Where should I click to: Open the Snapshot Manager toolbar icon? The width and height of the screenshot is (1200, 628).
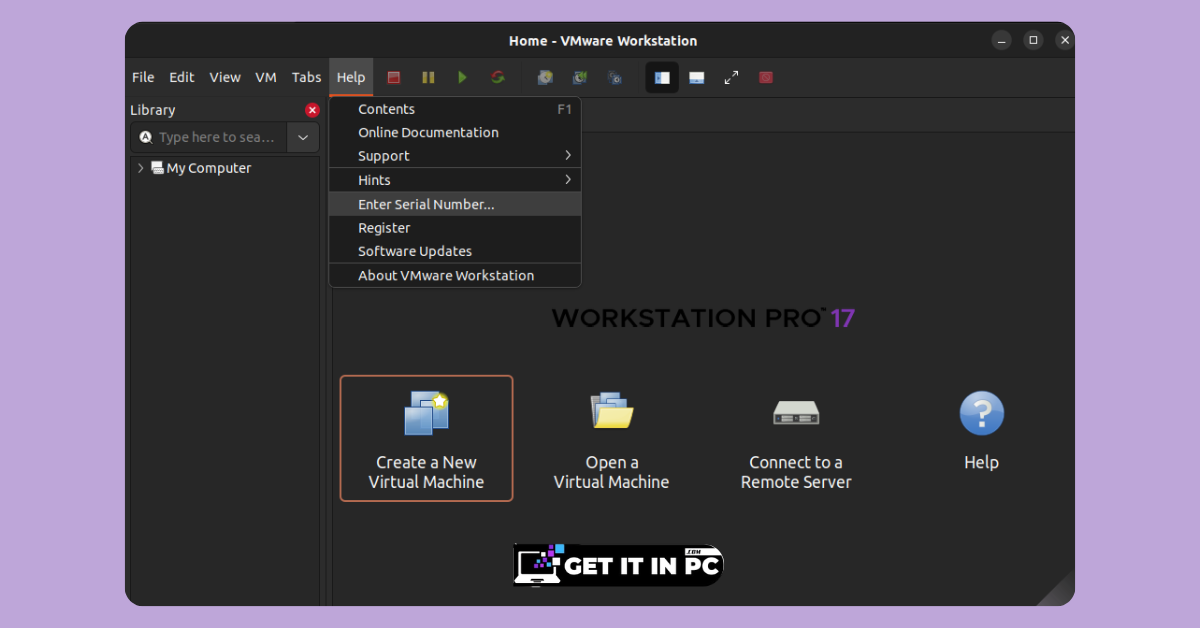point(615,77)
